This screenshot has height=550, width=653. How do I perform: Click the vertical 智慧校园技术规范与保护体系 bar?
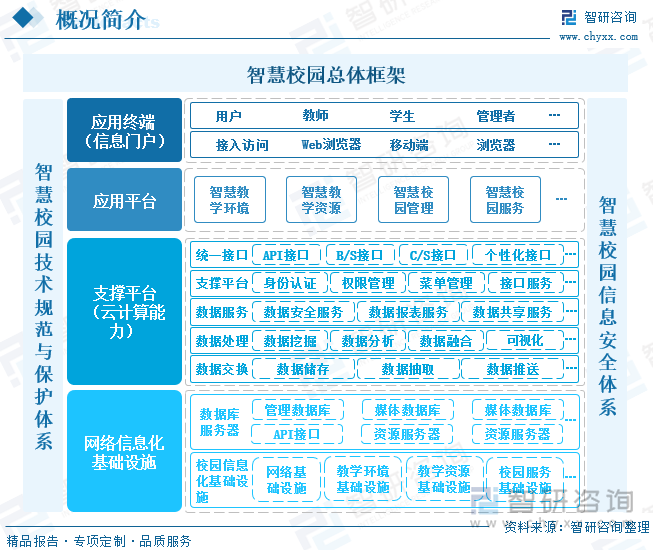(43, 306)
